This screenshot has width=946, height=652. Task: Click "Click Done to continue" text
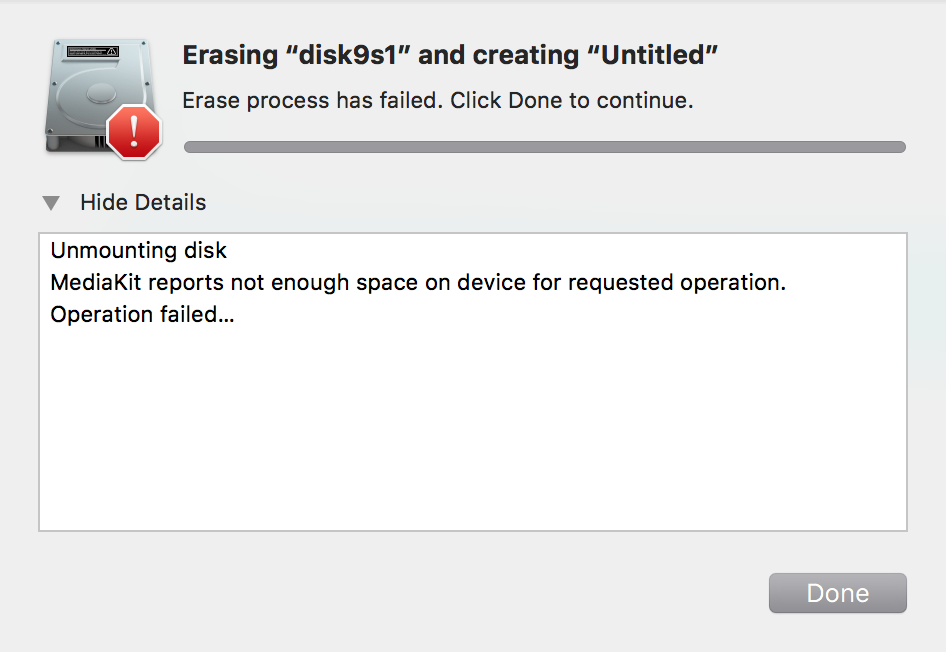(x=571, y=100)
